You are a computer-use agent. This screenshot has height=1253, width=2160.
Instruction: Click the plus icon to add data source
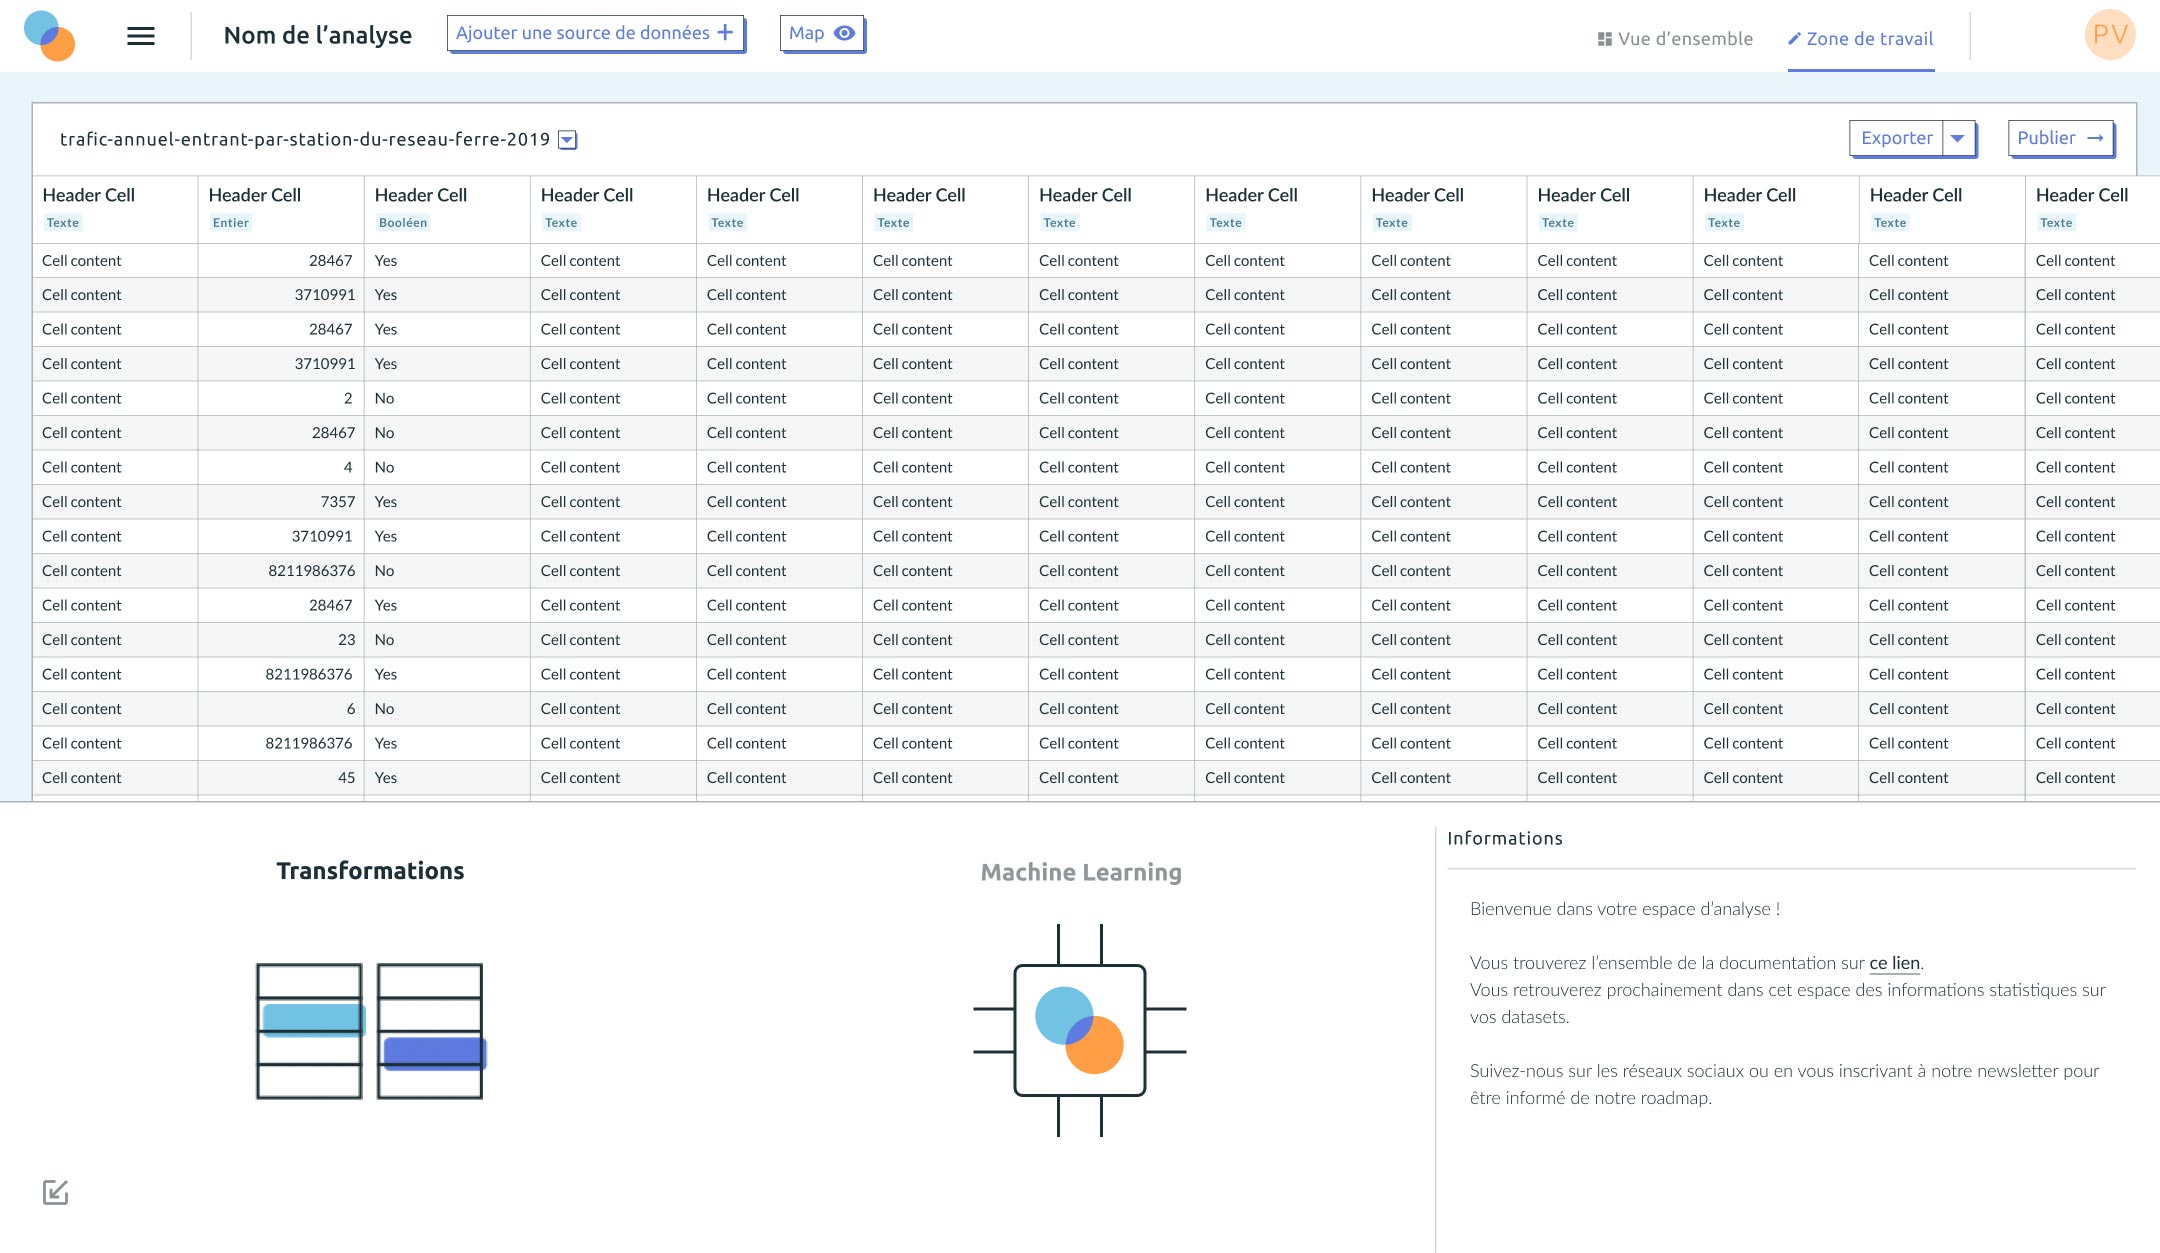point(726,33)
